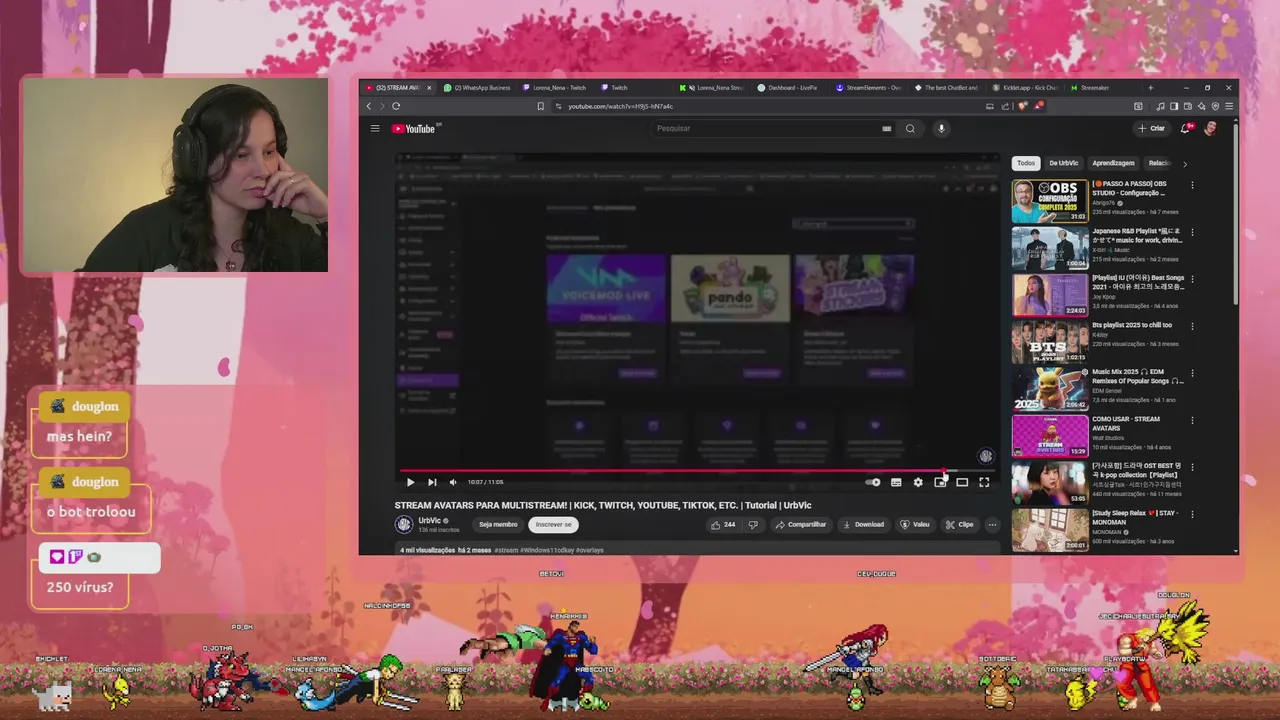The height and width of the screenshot is (720, 1280).
Task: Start voice search with the microphone icon
Action: coord(941,128)
